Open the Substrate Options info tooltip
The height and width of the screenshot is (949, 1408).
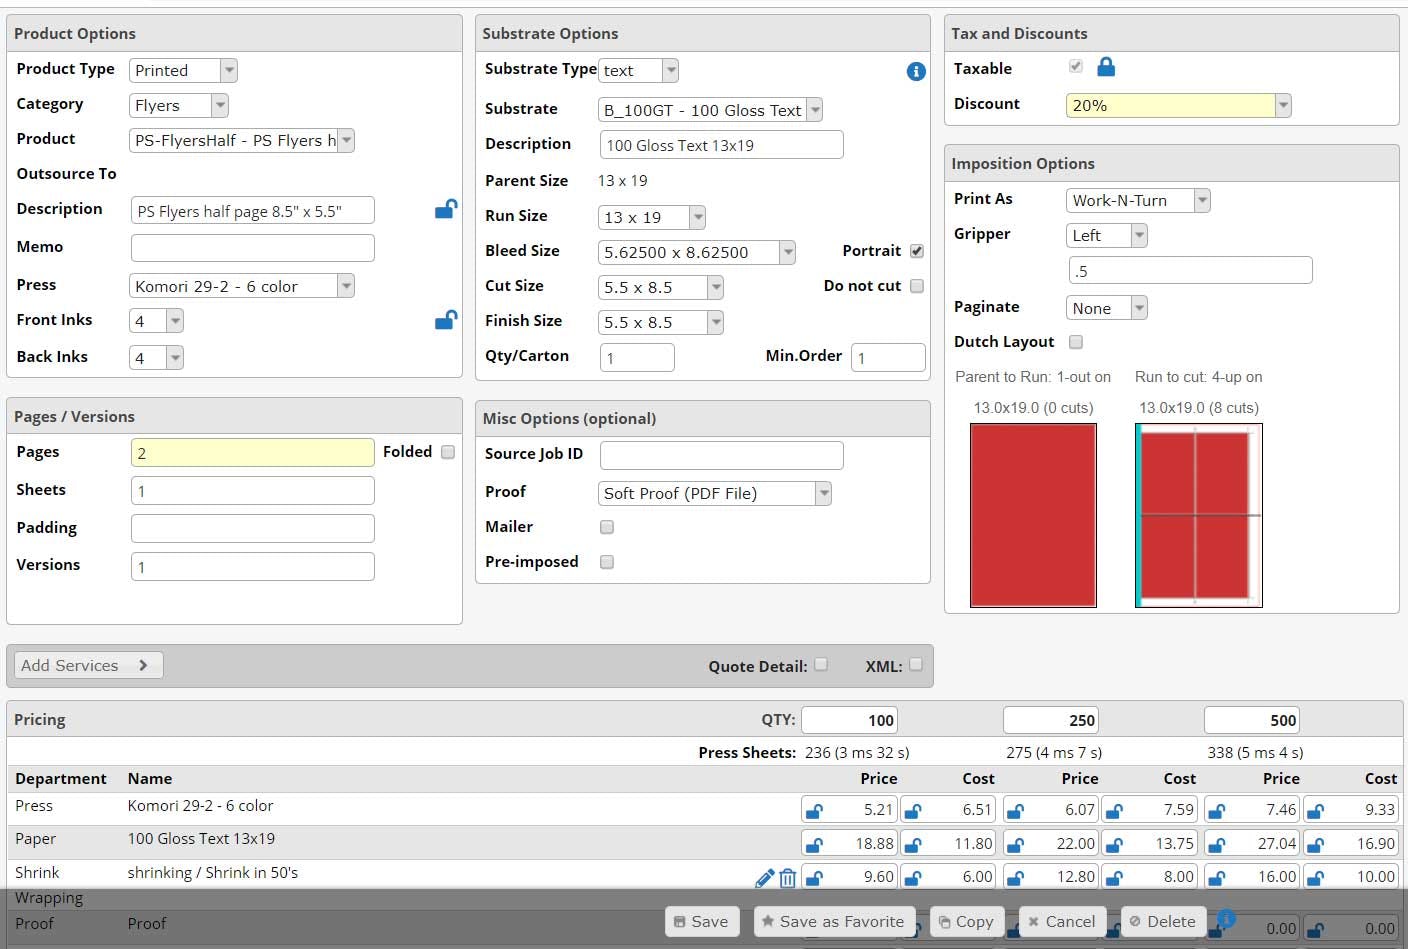click(x=916, y=71)
